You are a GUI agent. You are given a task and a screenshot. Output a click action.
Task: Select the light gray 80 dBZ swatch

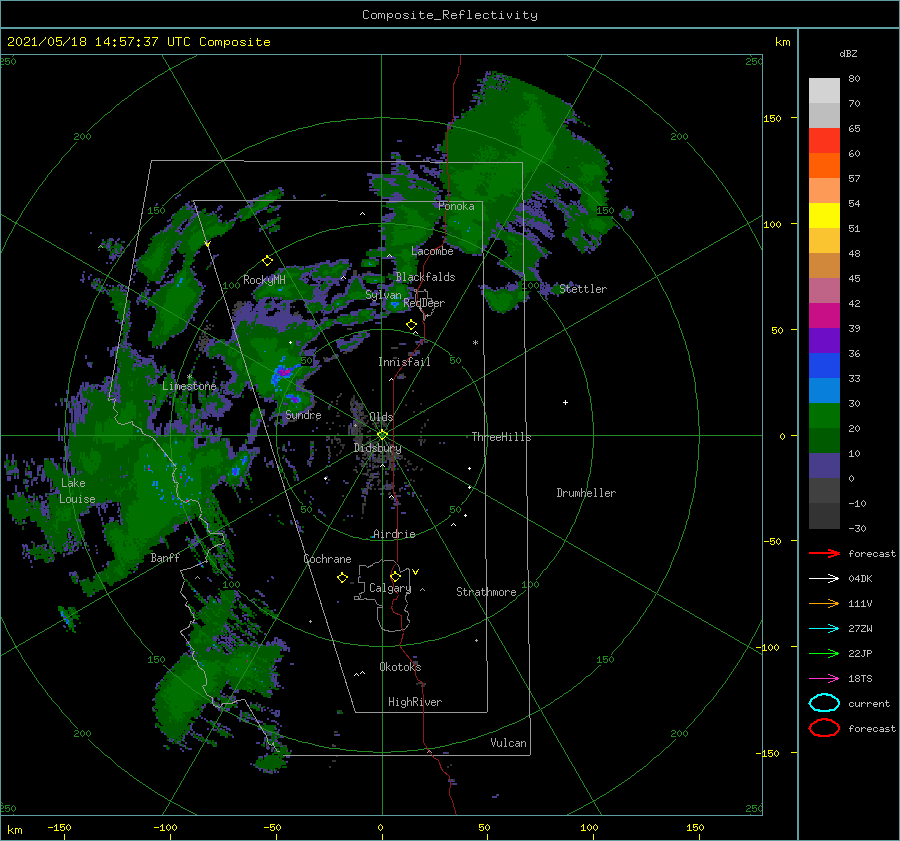[824, 91]
